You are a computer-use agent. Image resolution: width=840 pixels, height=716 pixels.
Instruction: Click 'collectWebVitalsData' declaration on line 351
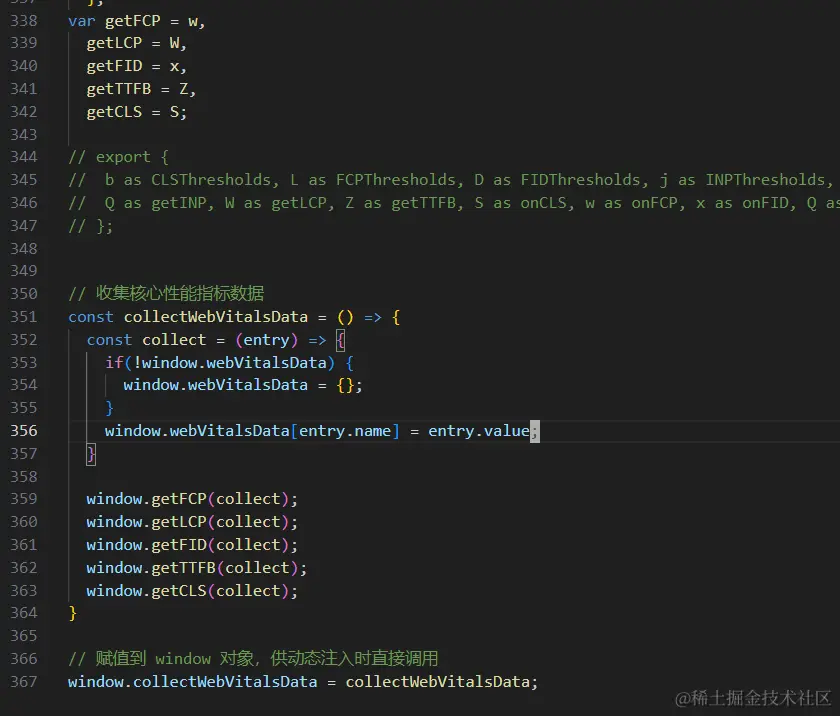tap(216, 317)
